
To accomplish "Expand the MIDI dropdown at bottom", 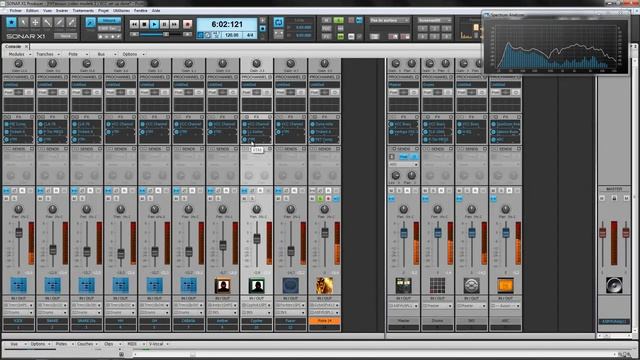I will [x=136, y=344].
